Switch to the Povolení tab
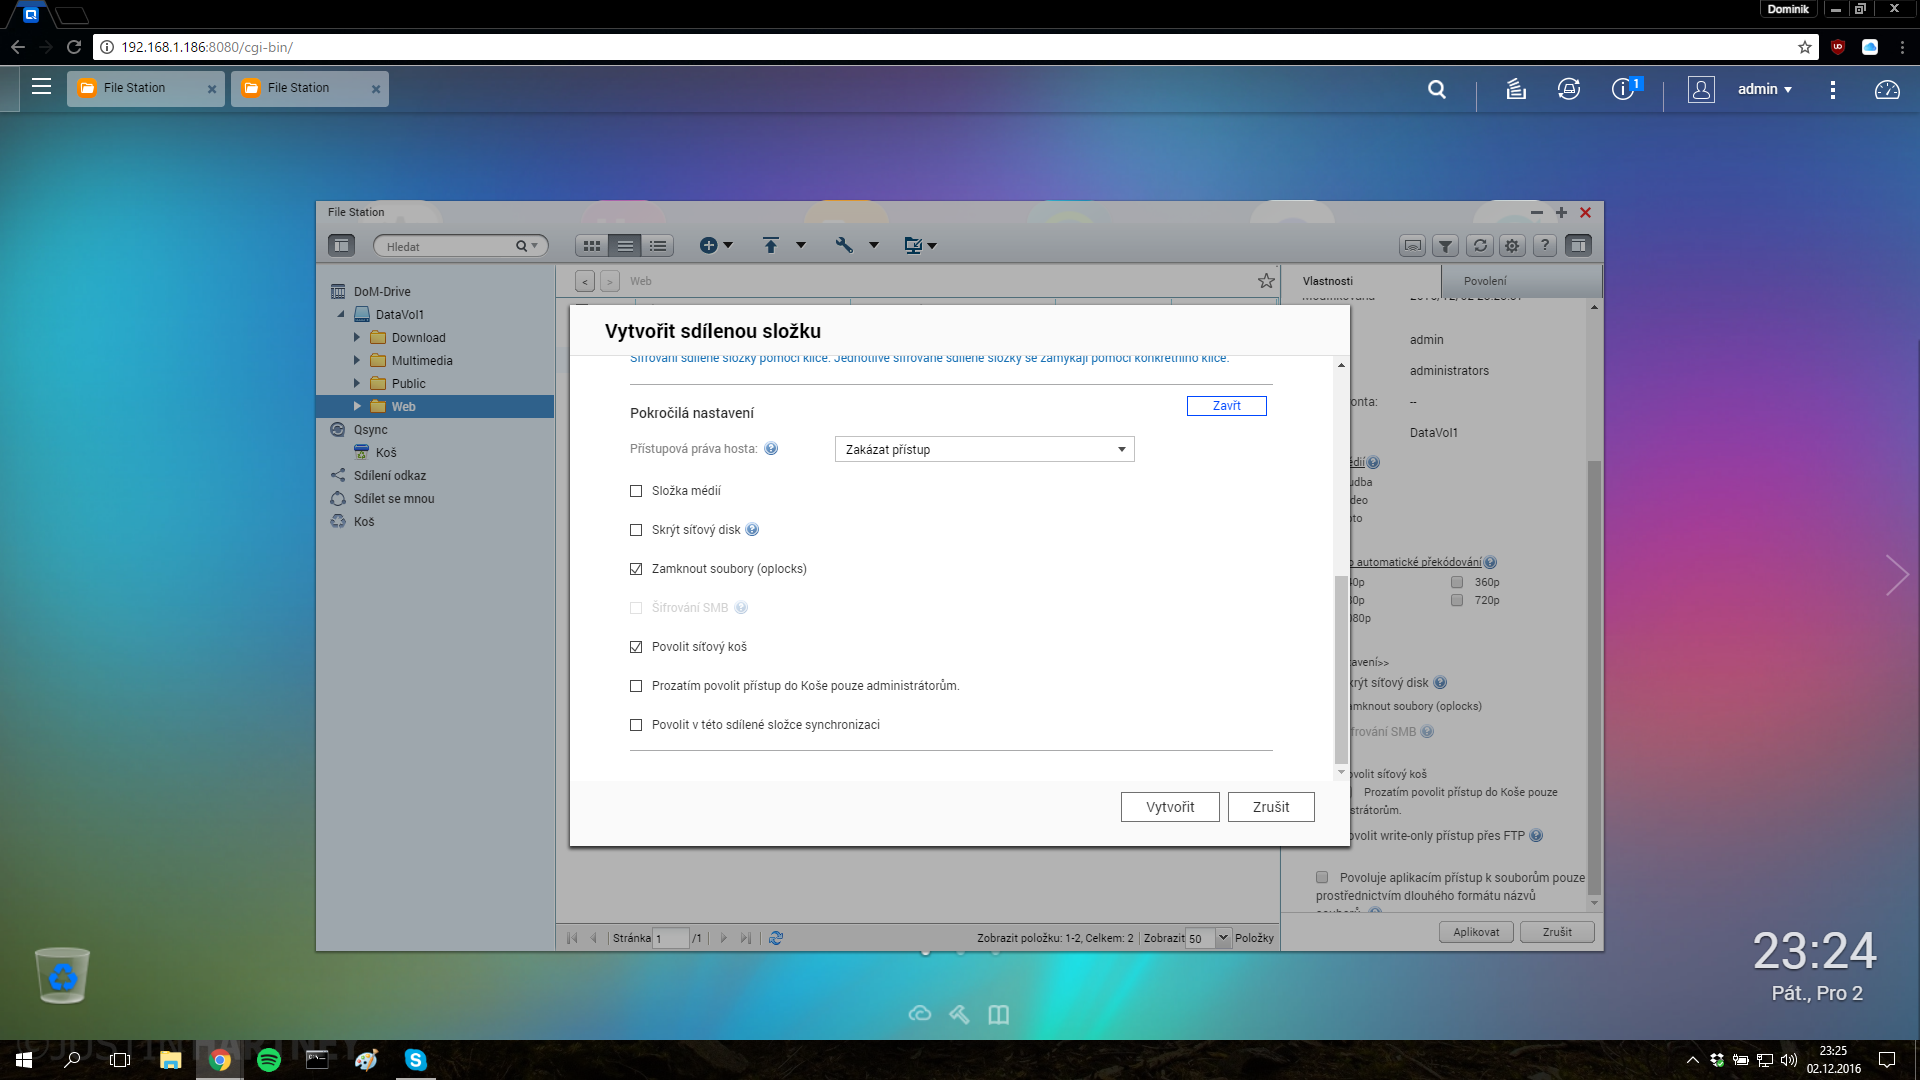The width and height of the screenshot is (1920, 1080). [1484, 281]
